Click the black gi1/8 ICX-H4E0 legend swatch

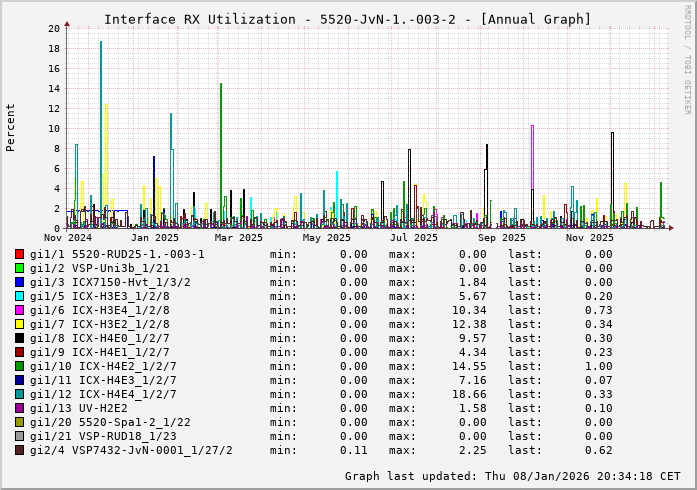click(x=20, y=338)
